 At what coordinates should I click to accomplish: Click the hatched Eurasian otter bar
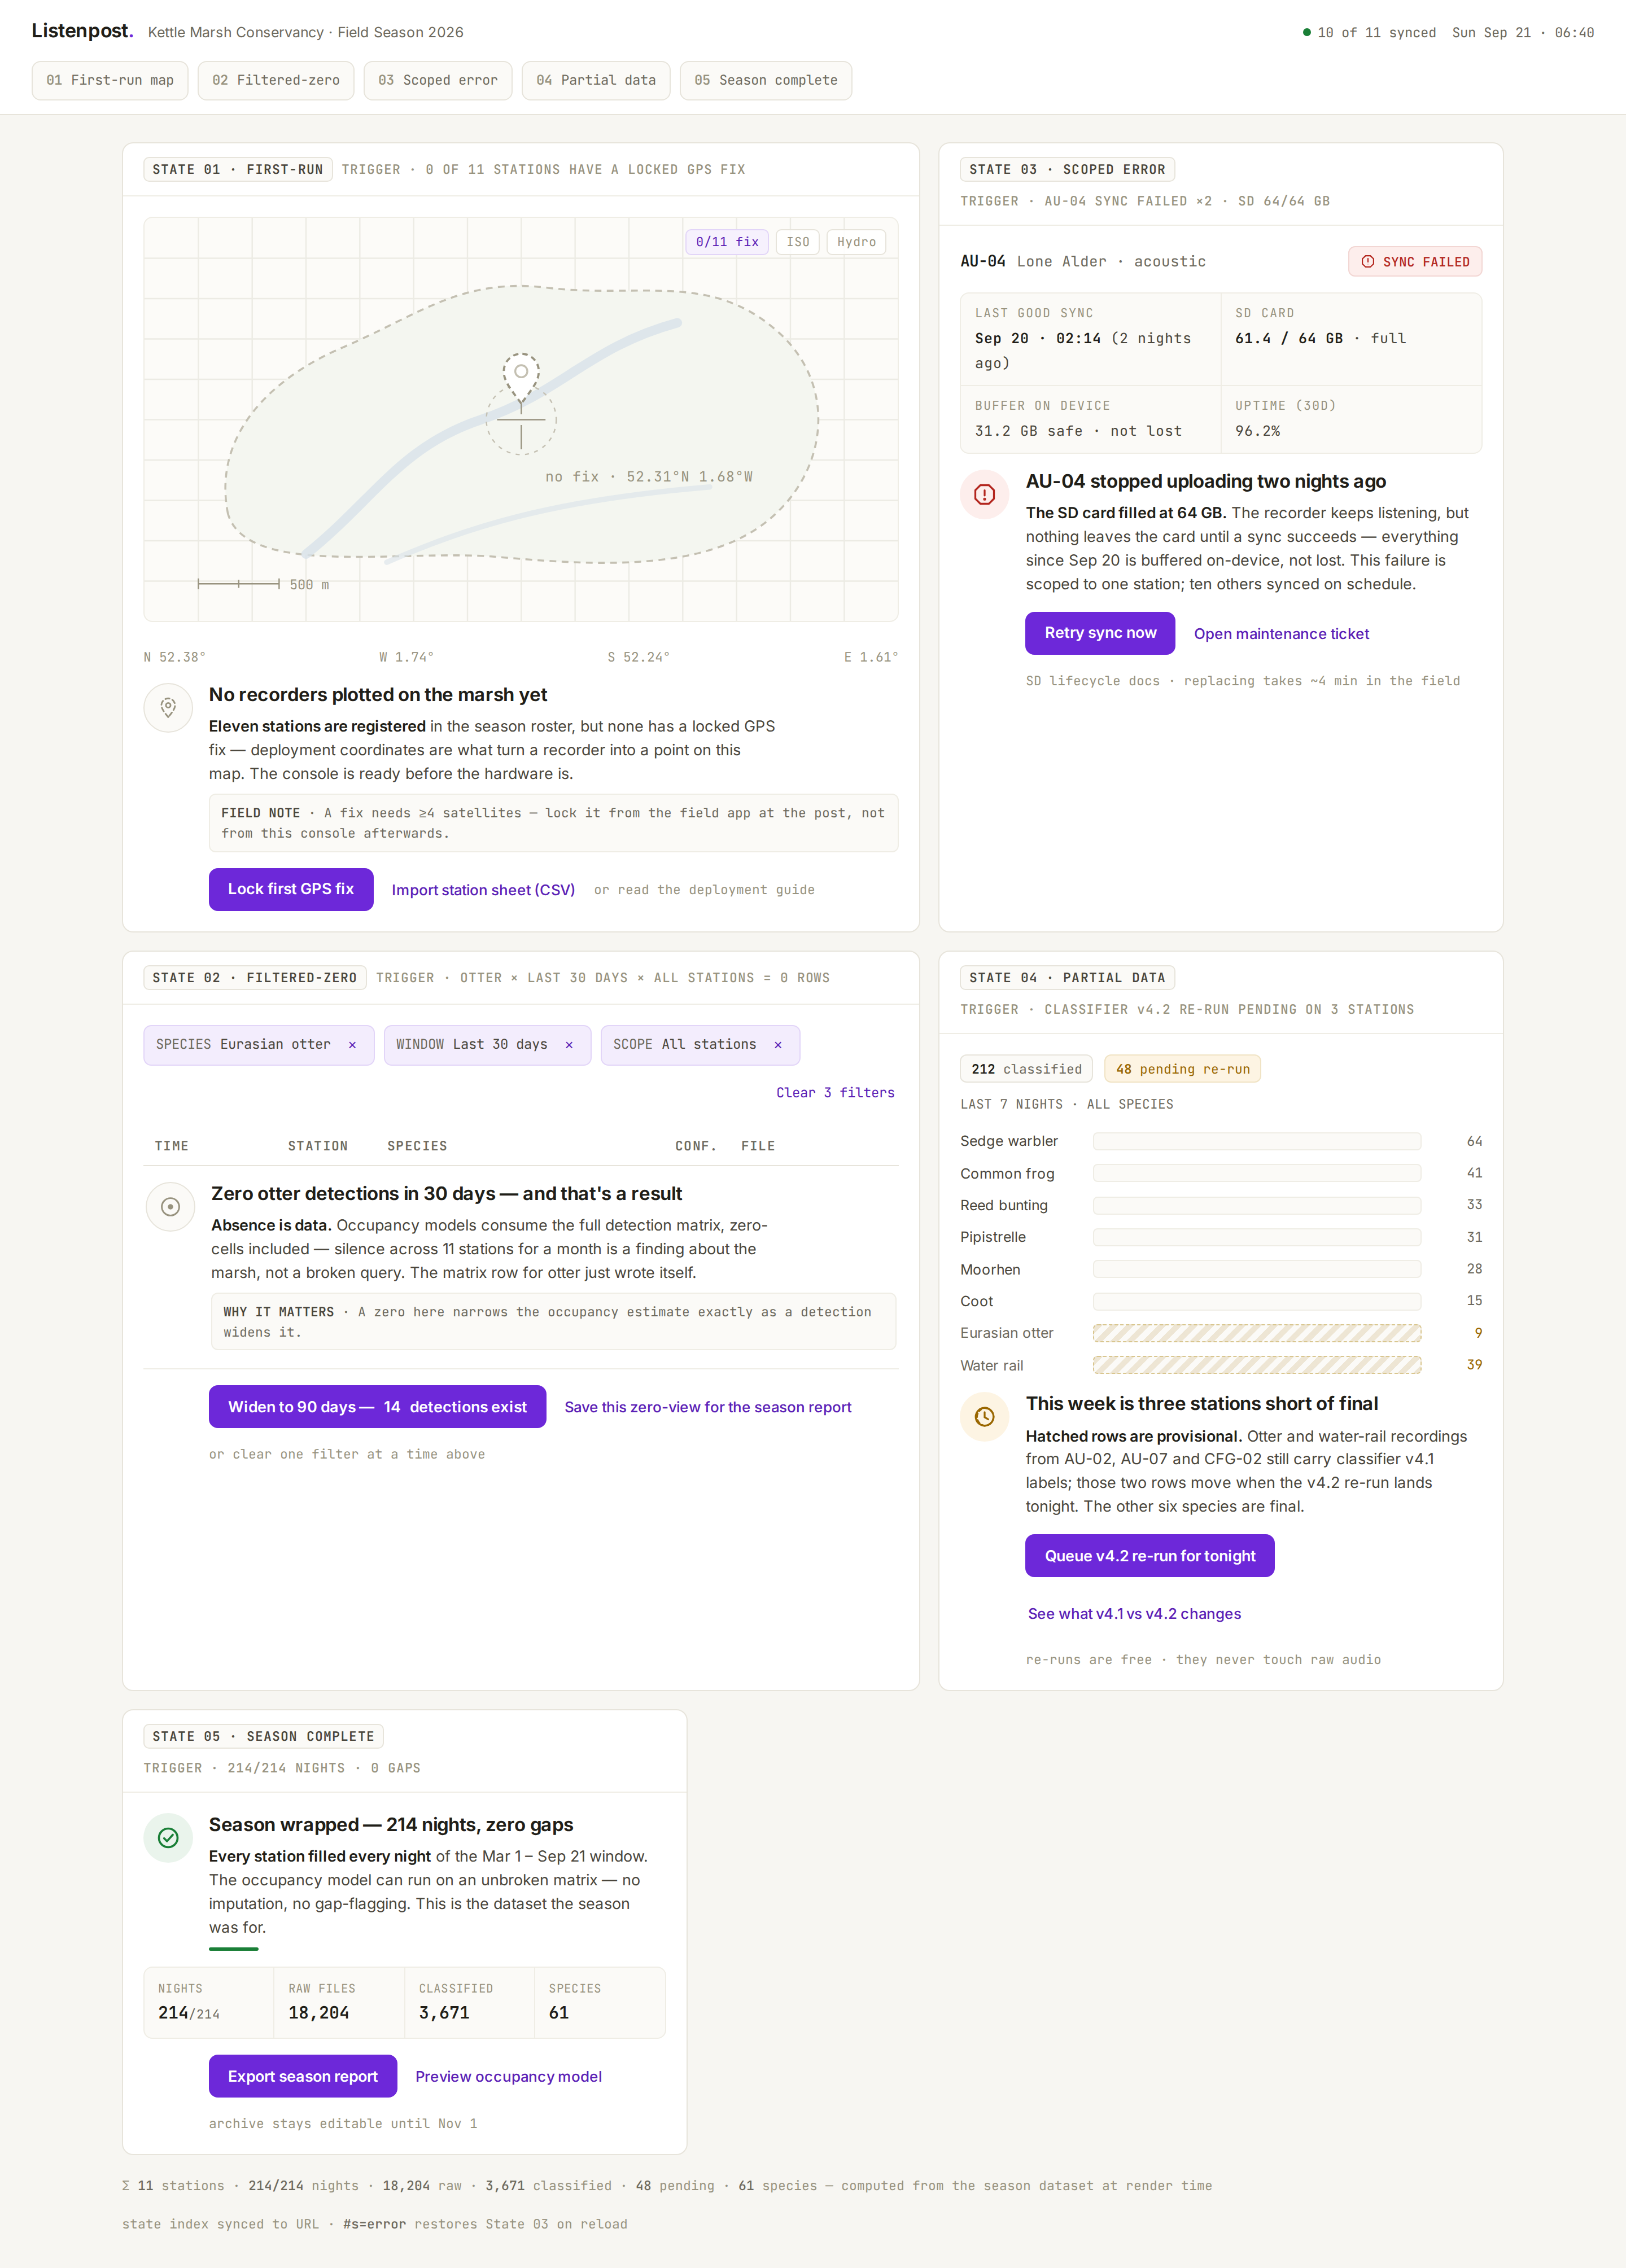click(x=1257, y=1333)
